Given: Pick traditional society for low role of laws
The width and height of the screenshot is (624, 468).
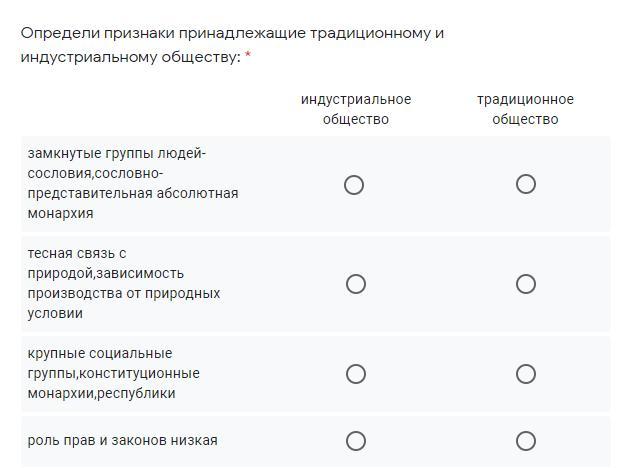Looking at the screenshot, I should click(525, 441).
